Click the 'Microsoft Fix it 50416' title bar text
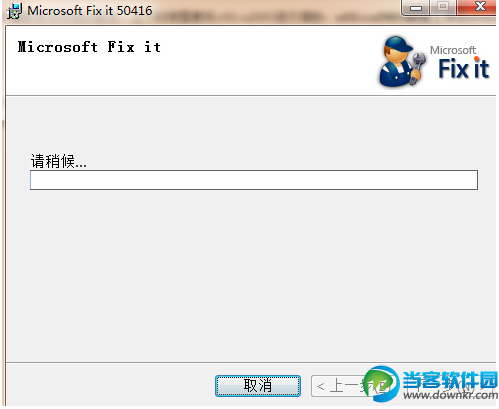 tap(90, 11)
